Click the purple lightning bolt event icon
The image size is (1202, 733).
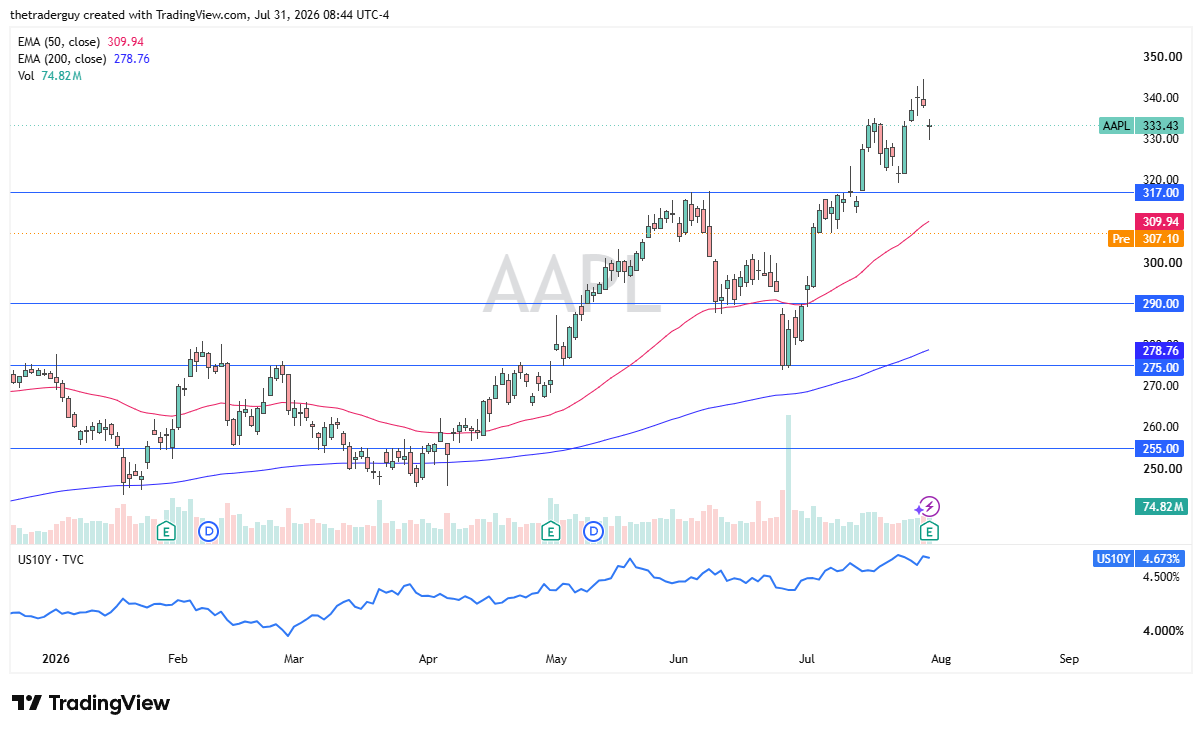930,506
